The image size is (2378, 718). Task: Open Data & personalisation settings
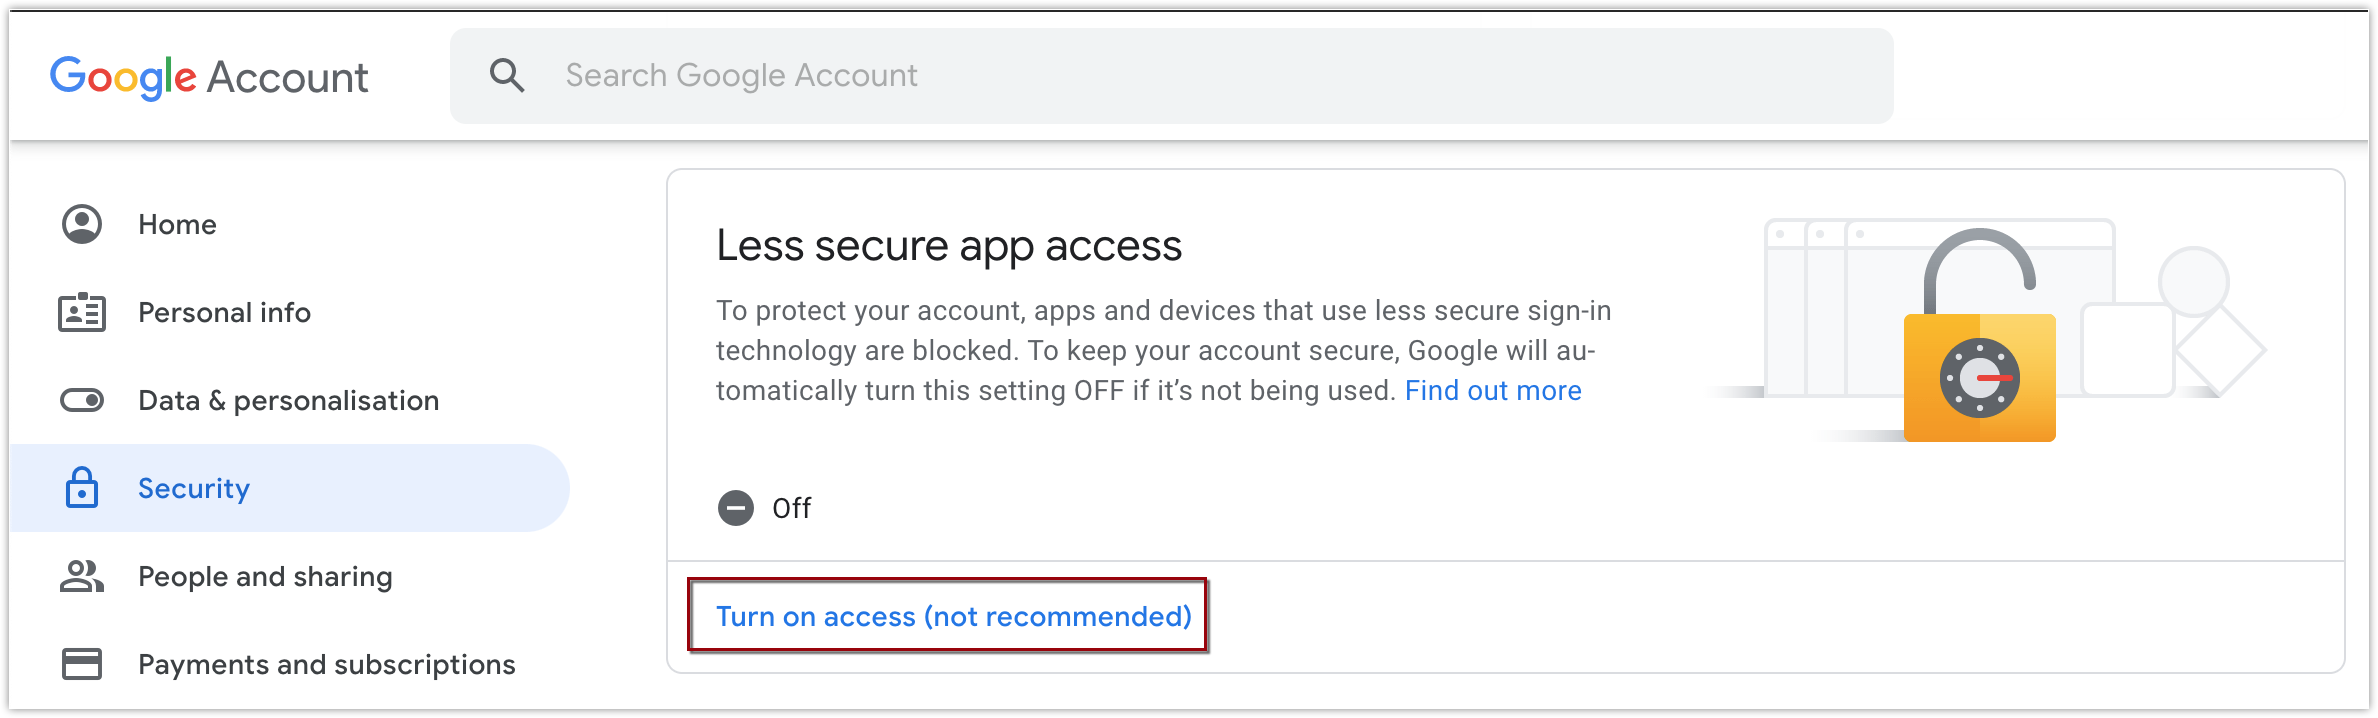click(x=288, y=401)
